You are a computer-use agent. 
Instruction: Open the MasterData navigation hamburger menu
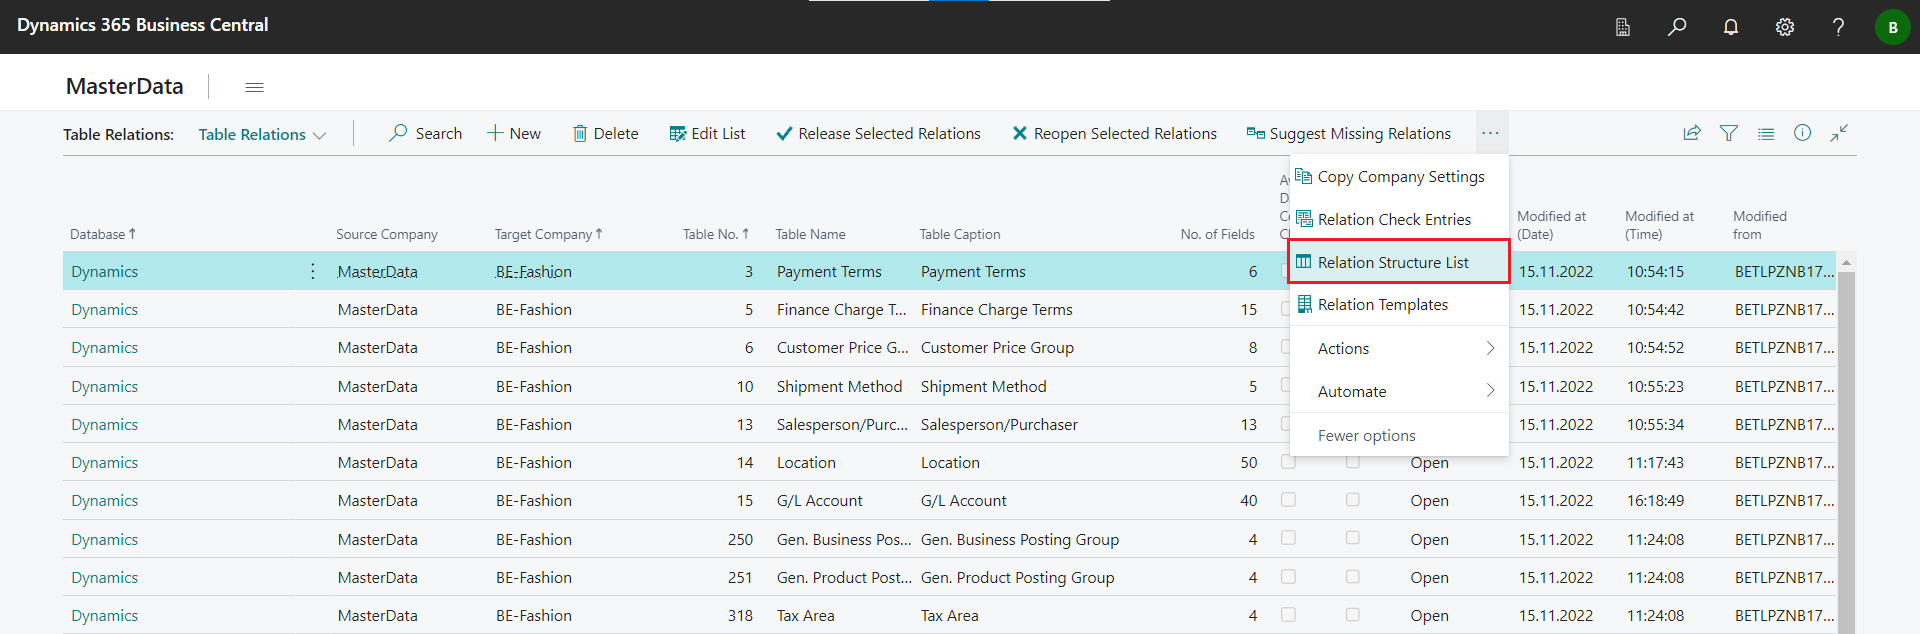tap(255, 87)
